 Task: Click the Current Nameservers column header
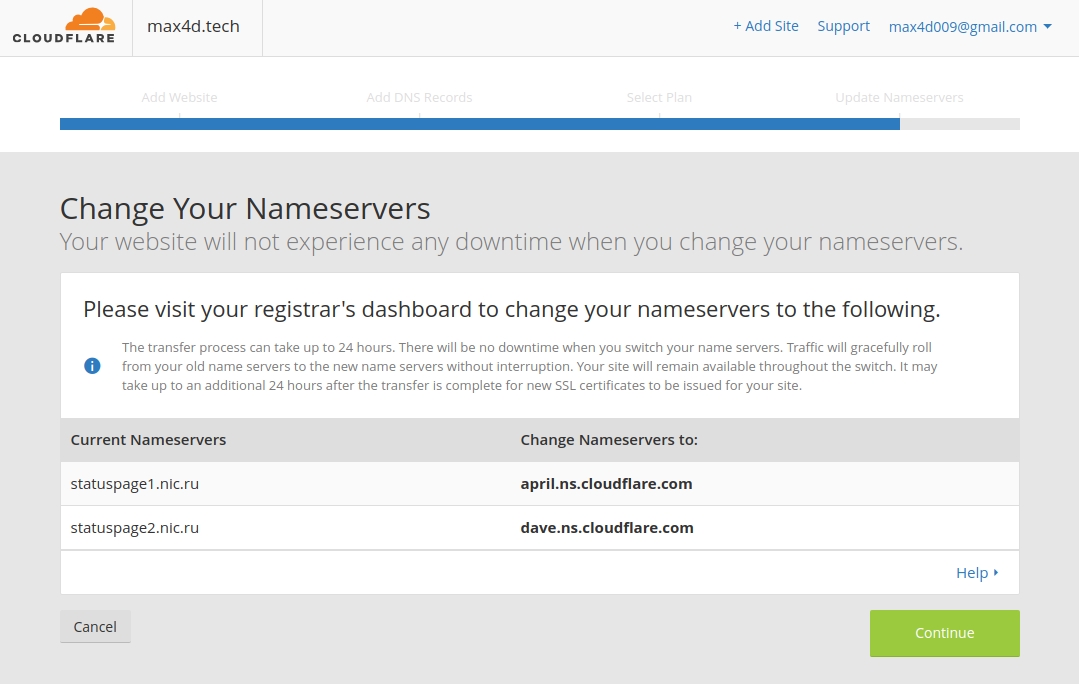pyautogui.click(x=149, y=440)
